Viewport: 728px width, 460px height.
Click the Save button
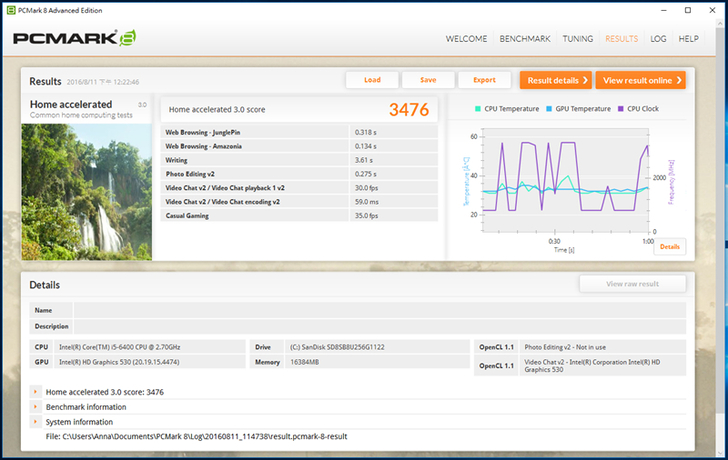coord(428,80)
